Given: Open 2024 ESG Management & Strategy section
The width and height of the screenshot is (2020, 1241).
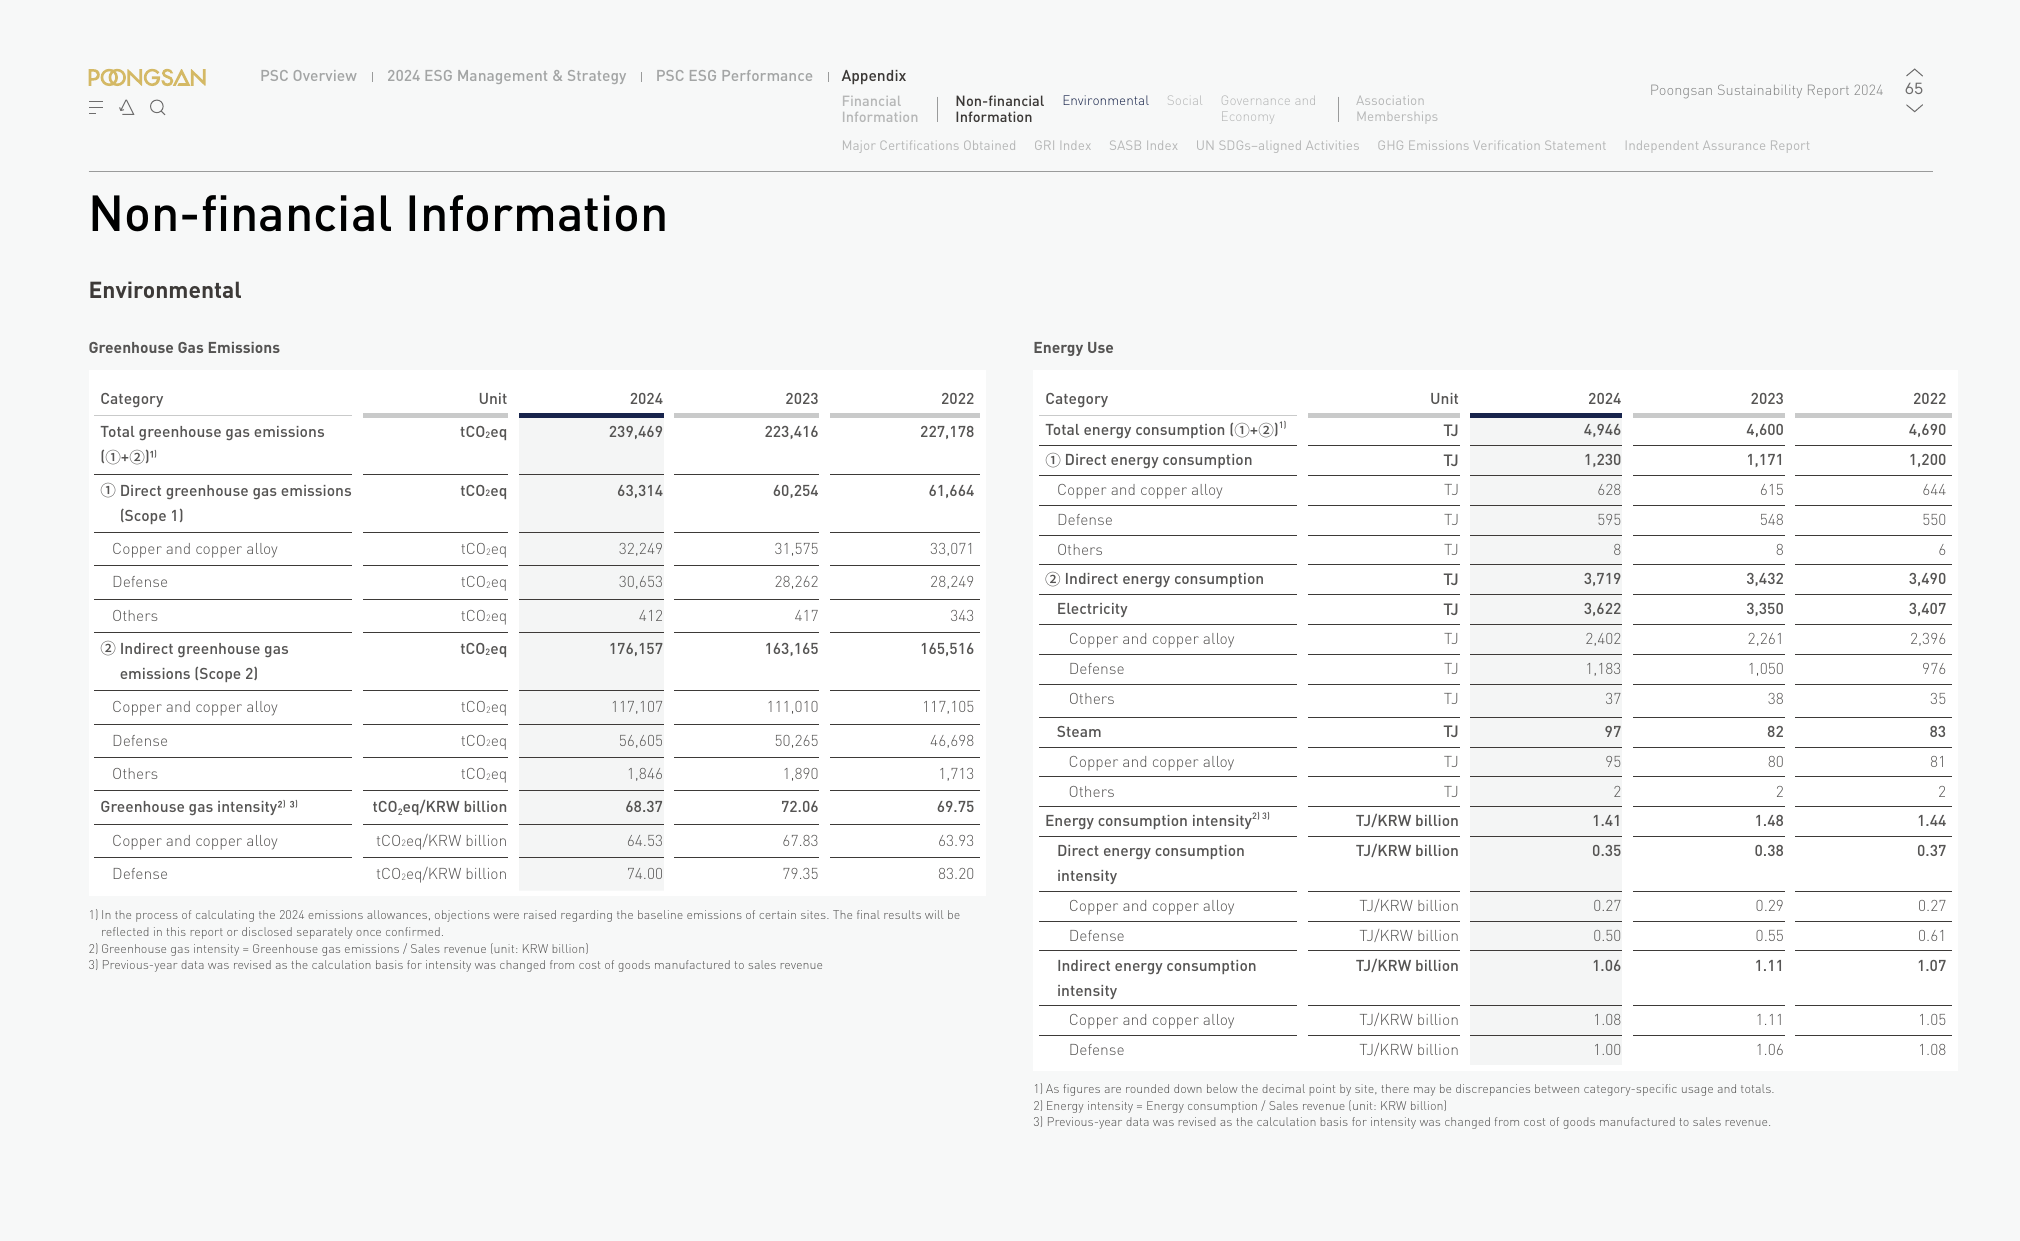Looking at the screenshot, I should tap(506, 76).
